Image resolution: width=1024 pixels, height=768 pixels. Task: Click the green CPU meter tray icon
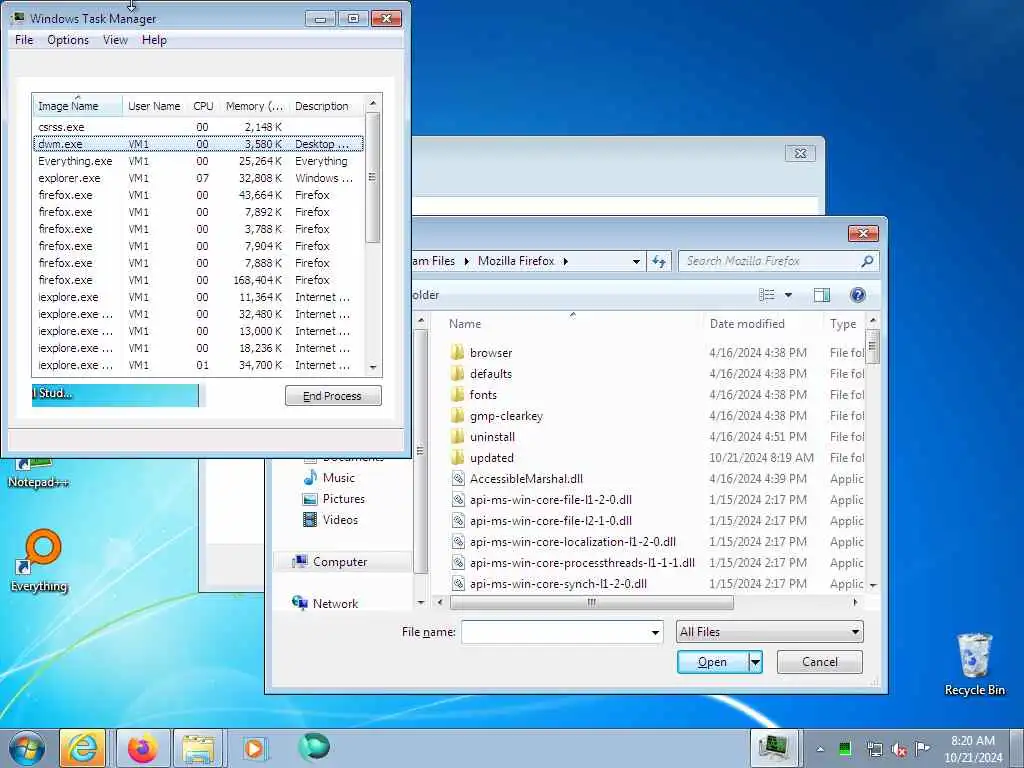tap(845, 749)
